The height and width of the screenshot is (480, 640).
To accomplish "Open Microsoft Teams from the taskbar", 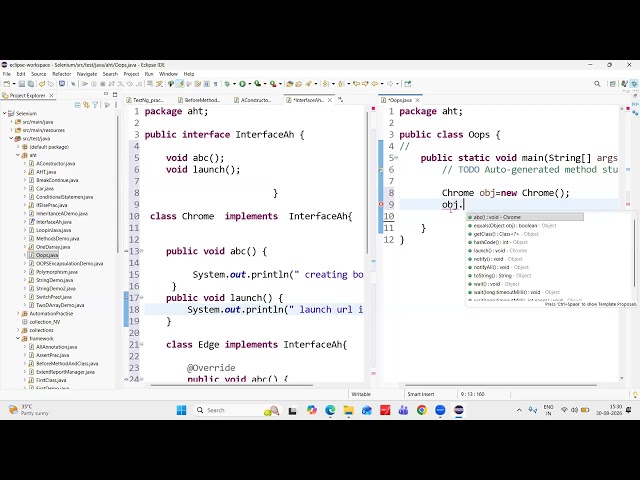I will (403, 410).
